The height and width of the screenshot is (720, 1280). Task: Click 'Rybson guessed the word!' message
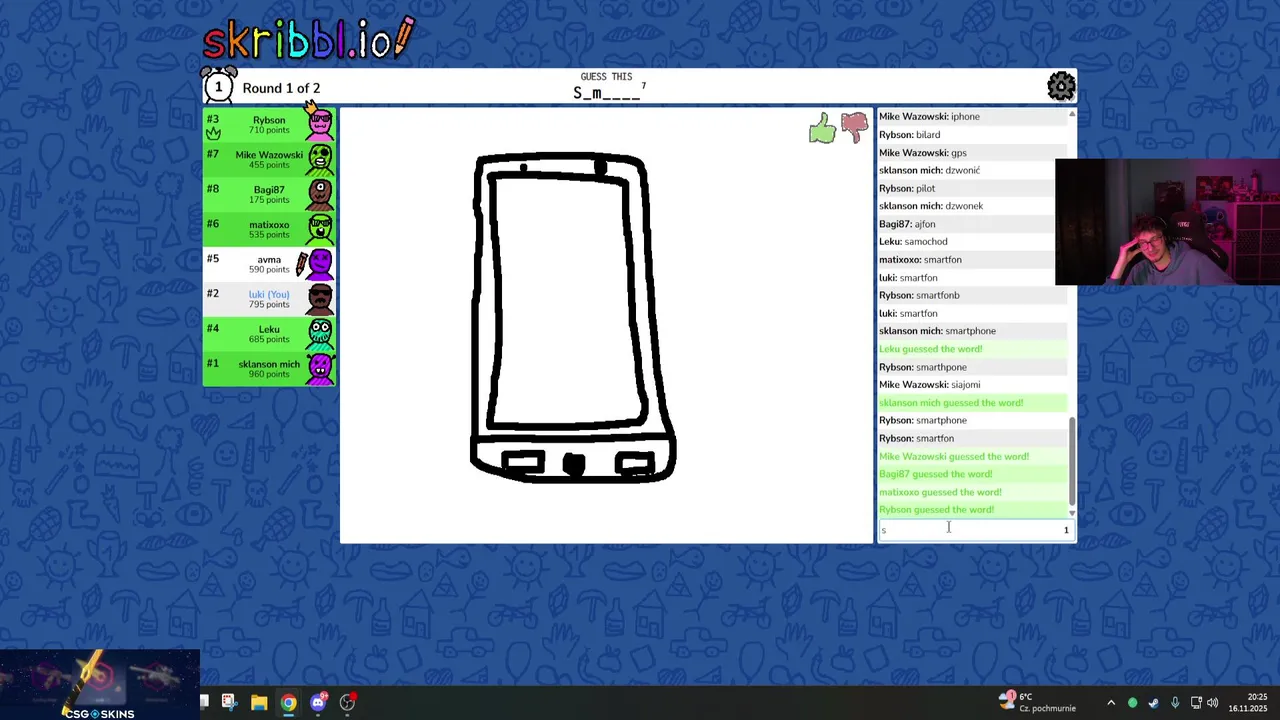point(936,510)
